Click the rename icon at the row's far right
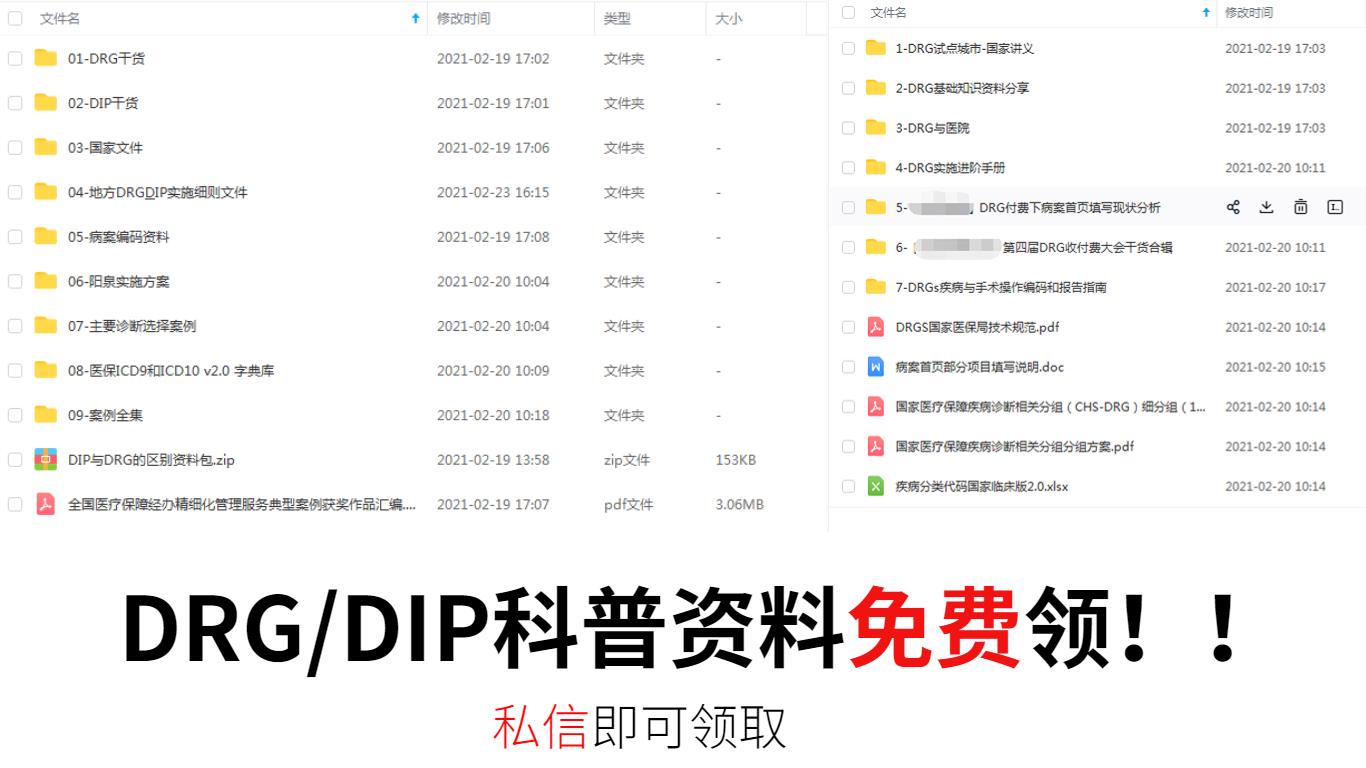 coord(1334,207)
